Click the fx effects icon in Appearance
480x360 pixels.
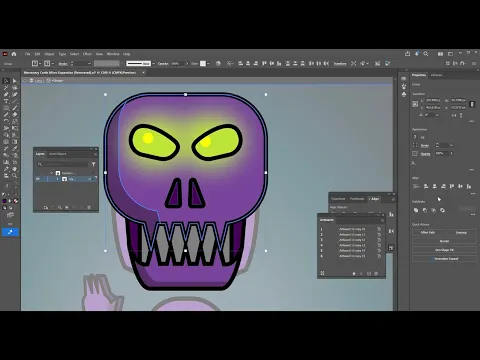point(414,163)
